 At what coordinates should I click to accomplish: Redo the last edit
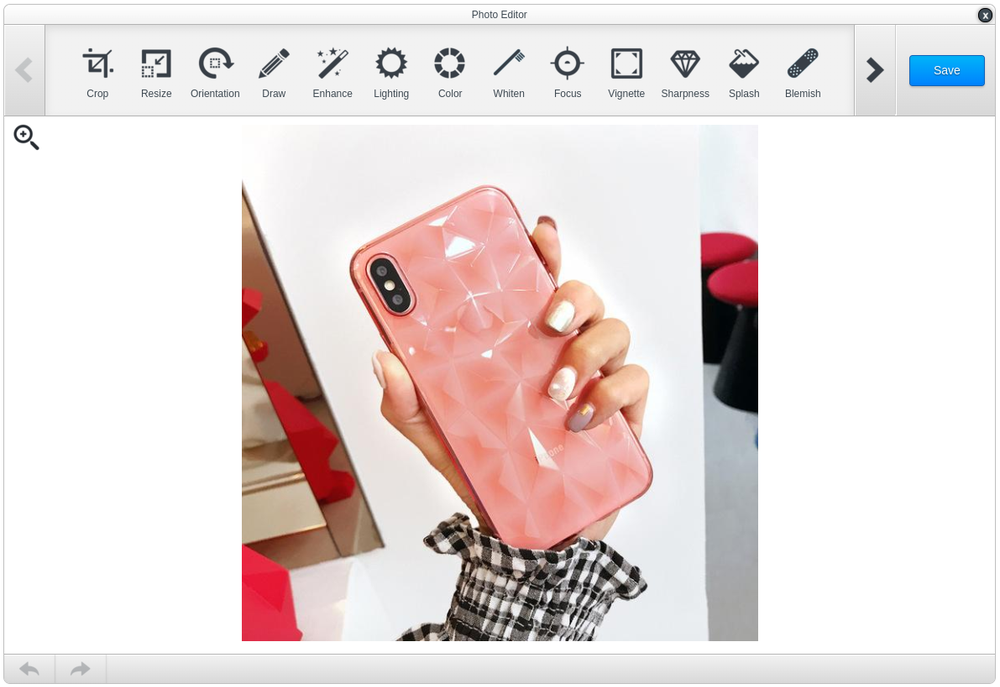coord(79,668)
